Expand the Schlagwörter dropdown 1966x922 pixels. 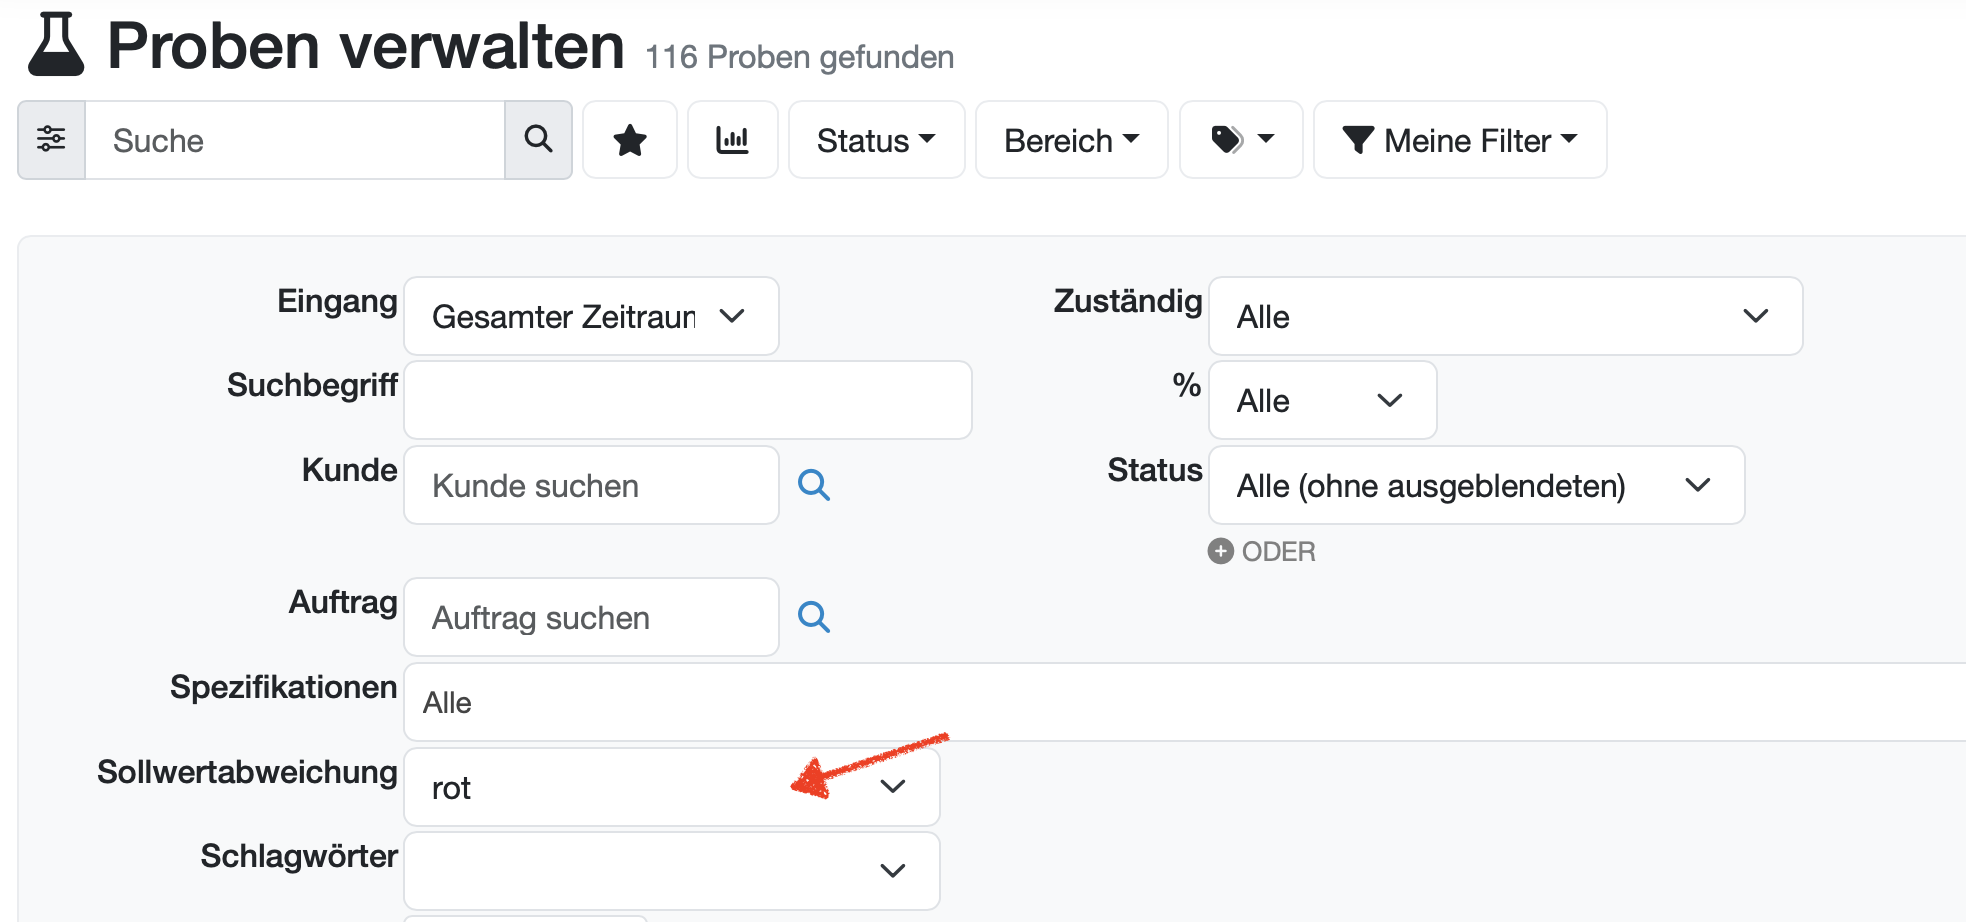(671, 870)
